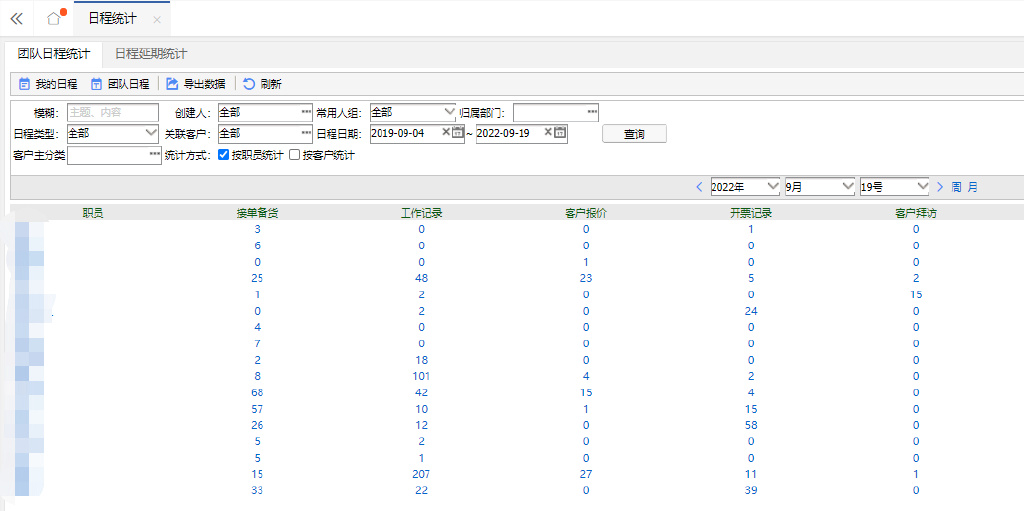
Task: Expand the 日程类型 dropdown
Action: coord(151,133)
